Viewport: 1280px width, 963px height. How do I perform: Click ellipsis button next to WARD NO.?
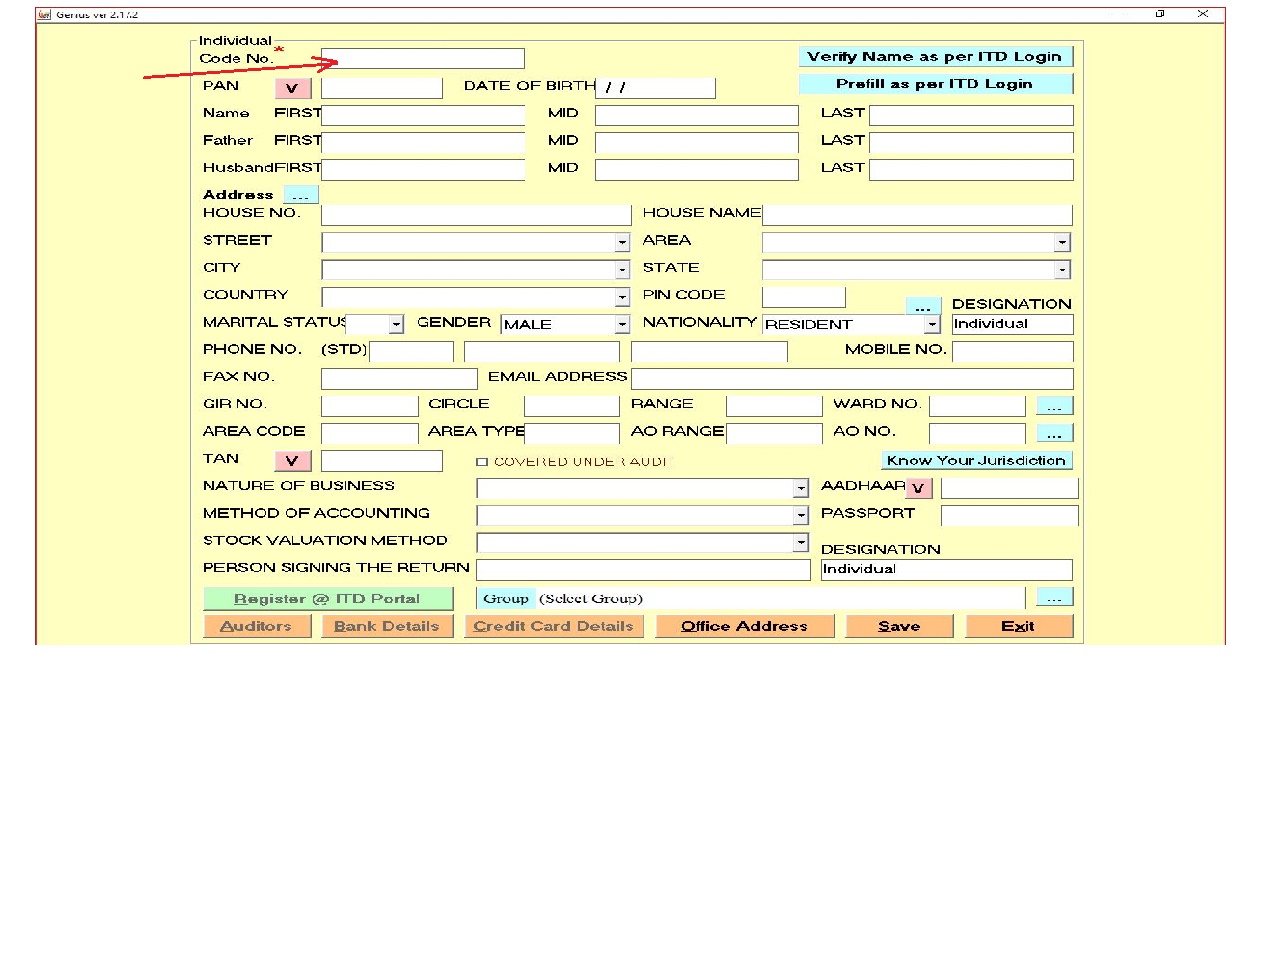click(x=1054, y=405)
